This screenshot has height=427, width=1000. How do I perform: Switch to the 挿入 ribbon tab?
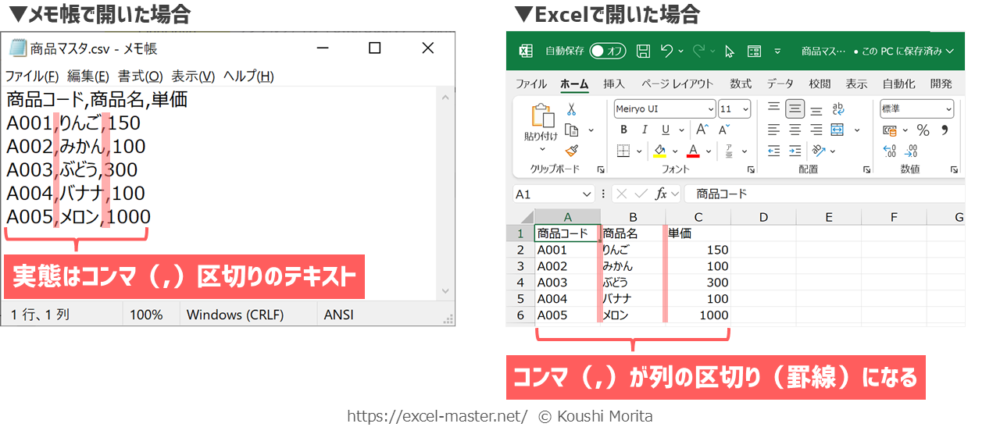[614, 84]
